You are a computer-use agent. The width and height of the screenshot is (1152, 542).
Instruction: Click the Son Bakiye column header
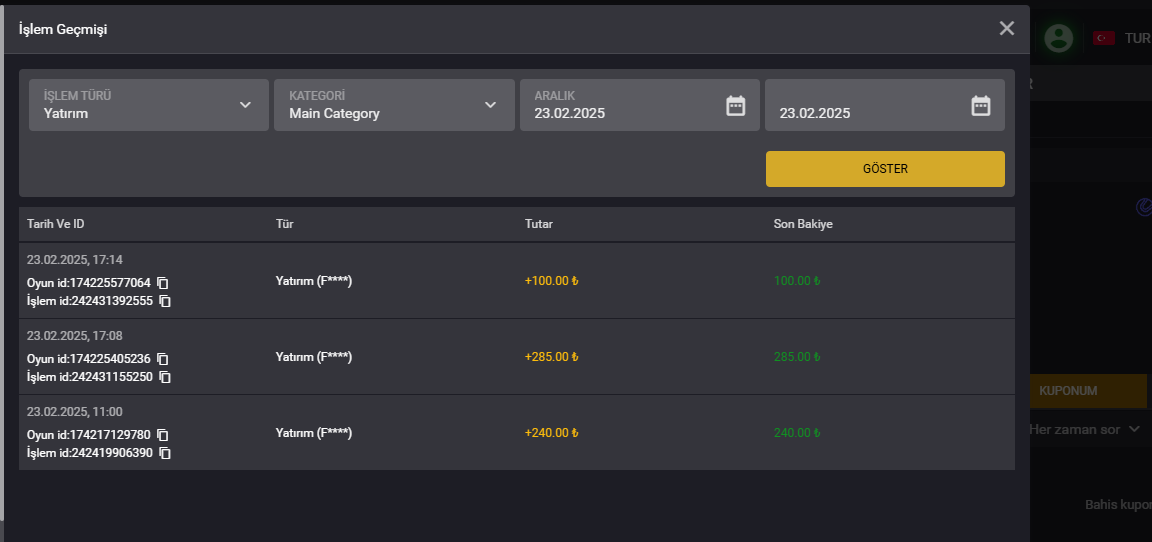tap(803, 224)
